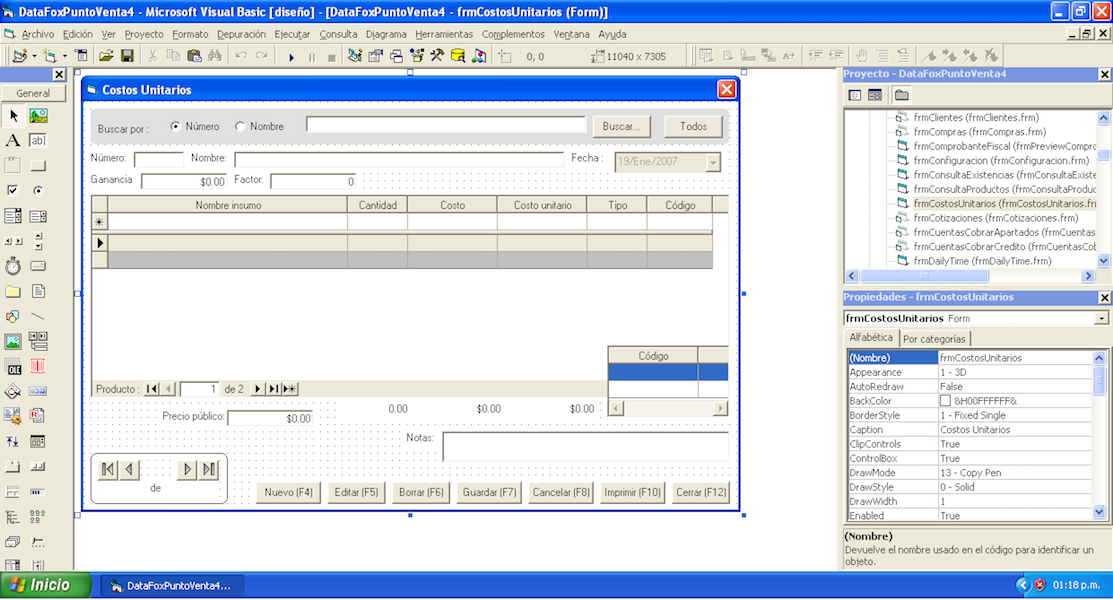The image size is (1113, 600).
Task: Save the project using the floppy disk icon
Action: (128, 56)
